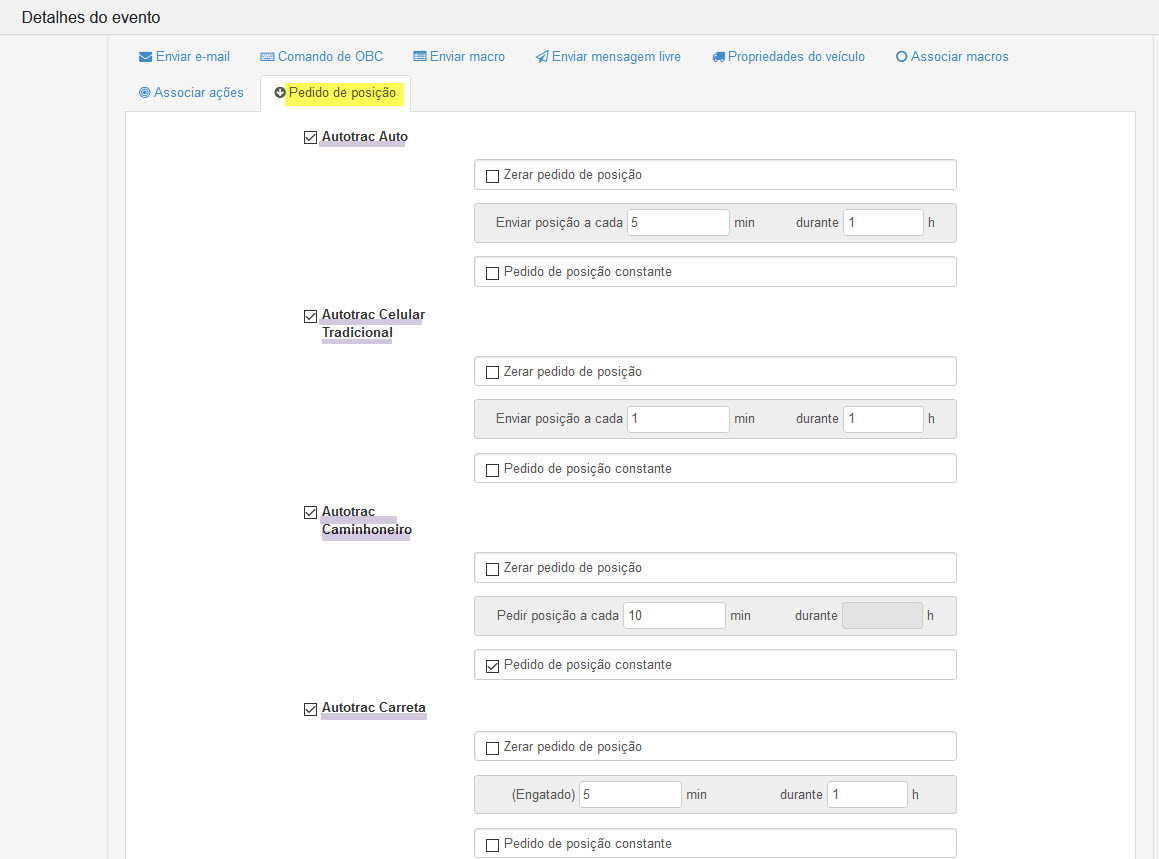The image size is (1159, 859).
Task: Click the Autotrac Caminhoneiro section label
Action: click(367, 520)
